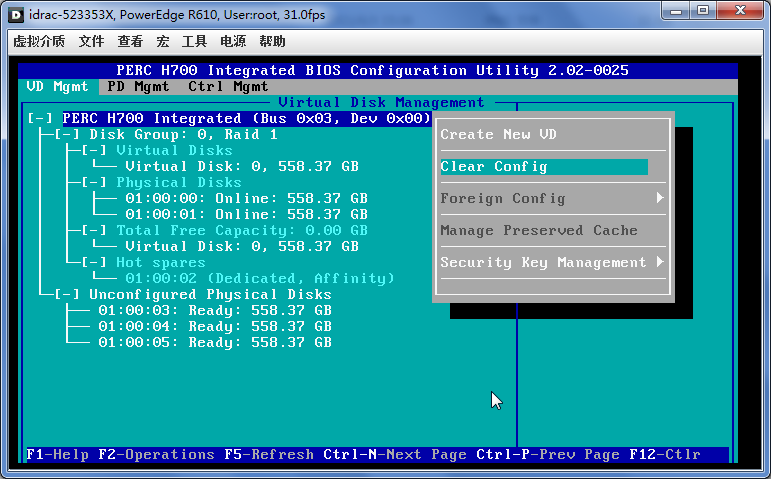Select PERC H700 Integrated controller row
771x479 pixels.
point(247,119)
